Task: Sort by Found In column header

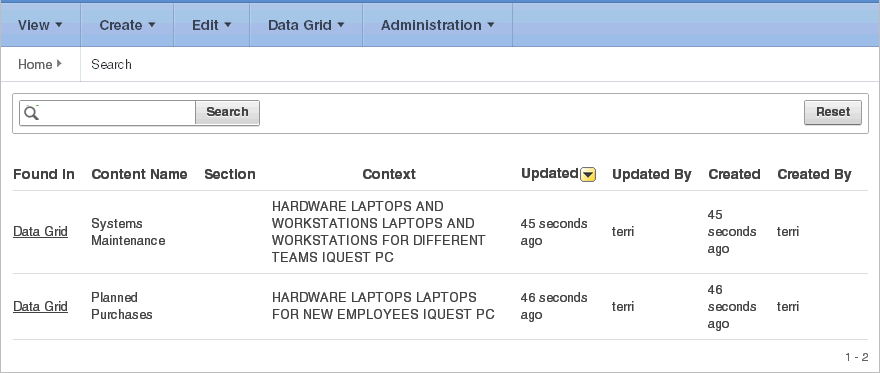Action: click(44, 174)
